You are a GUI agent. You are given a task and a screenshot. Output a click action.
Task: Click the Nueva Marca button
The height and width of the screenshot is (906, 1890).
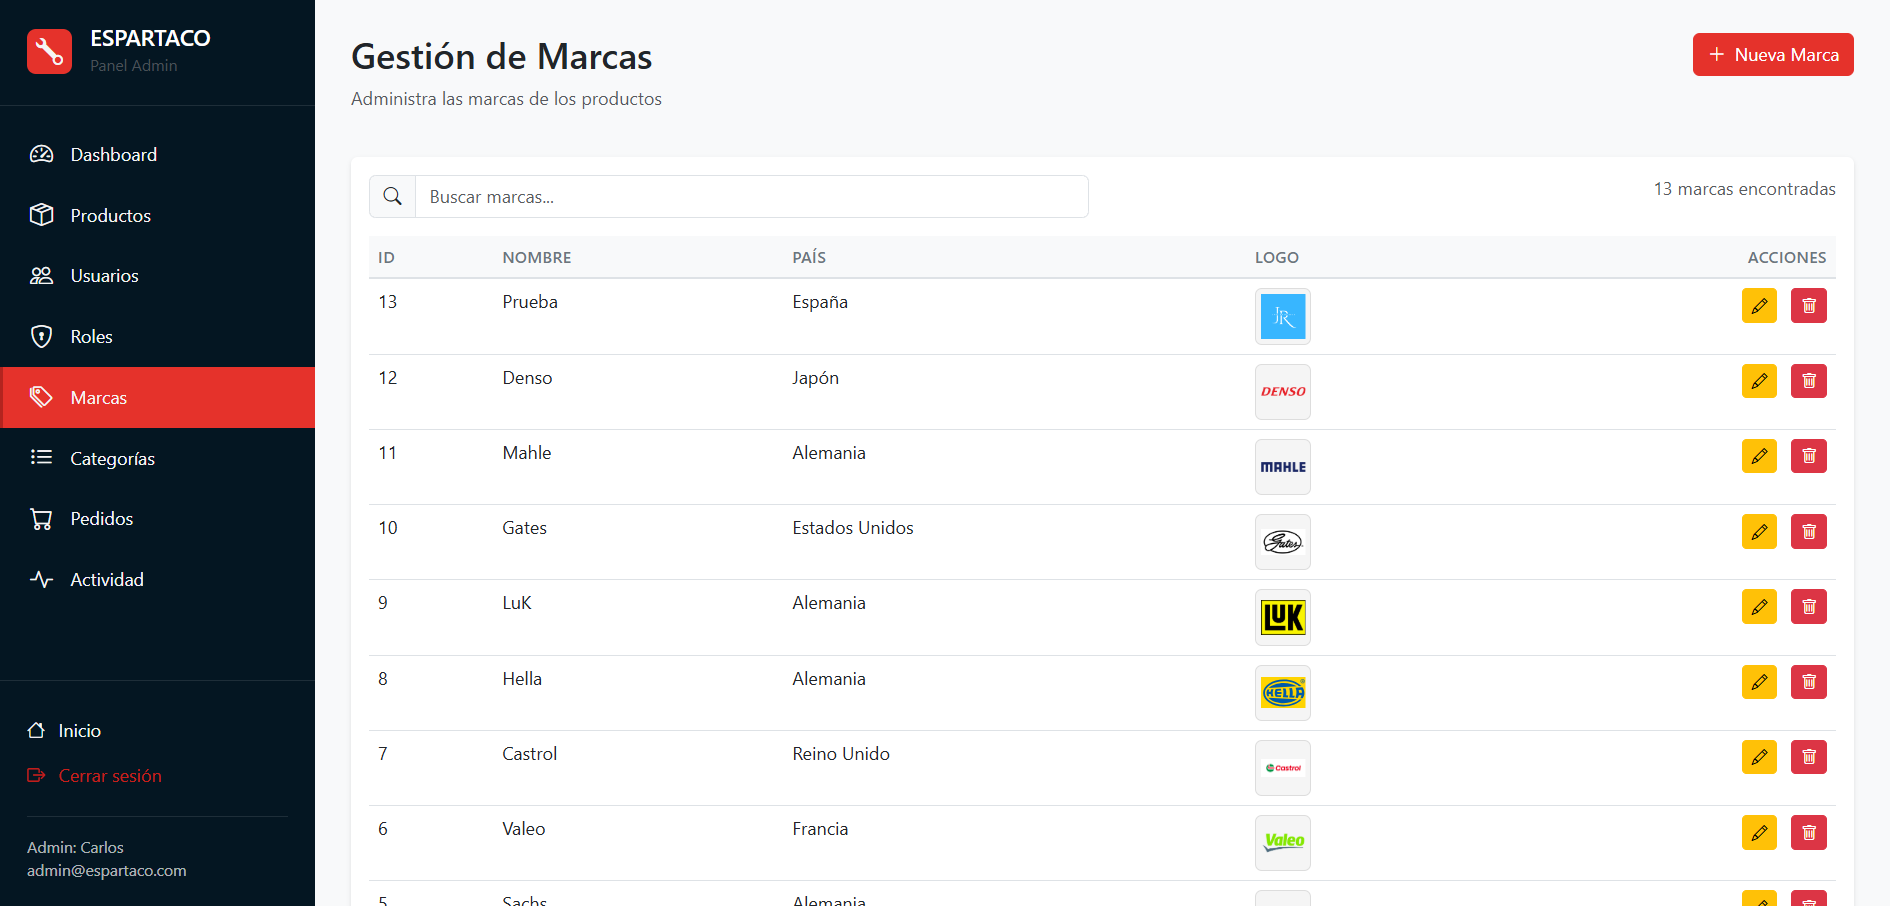coord(1773,55)
